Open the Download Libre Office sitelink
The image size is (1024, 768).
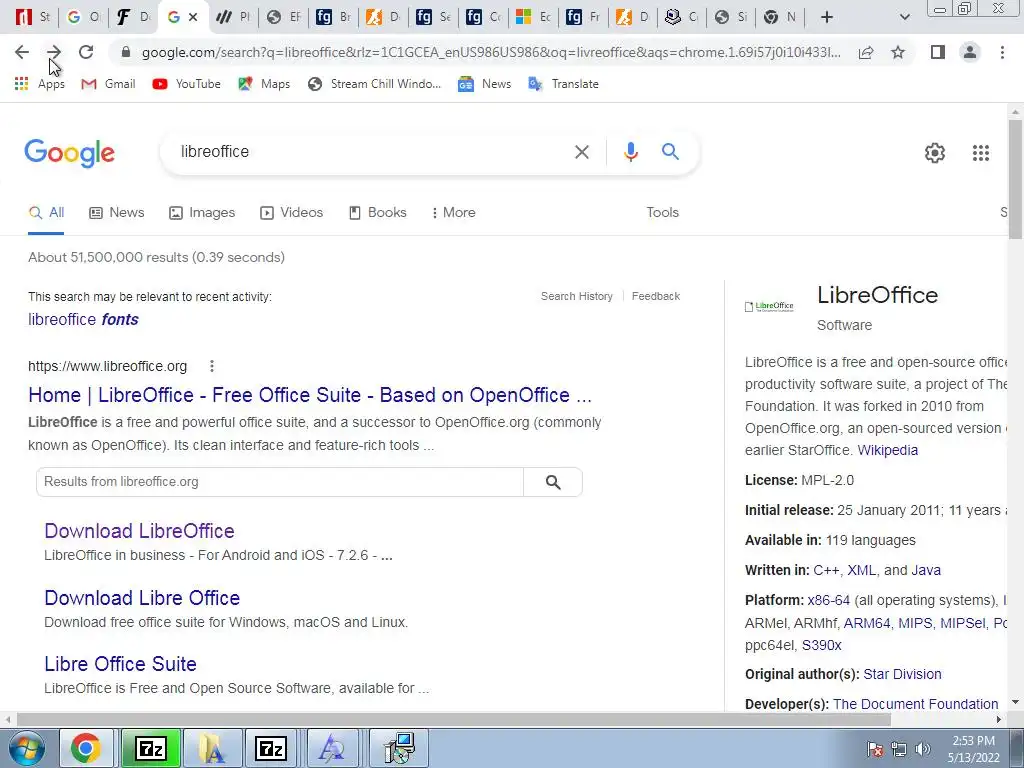coord(142,598)
